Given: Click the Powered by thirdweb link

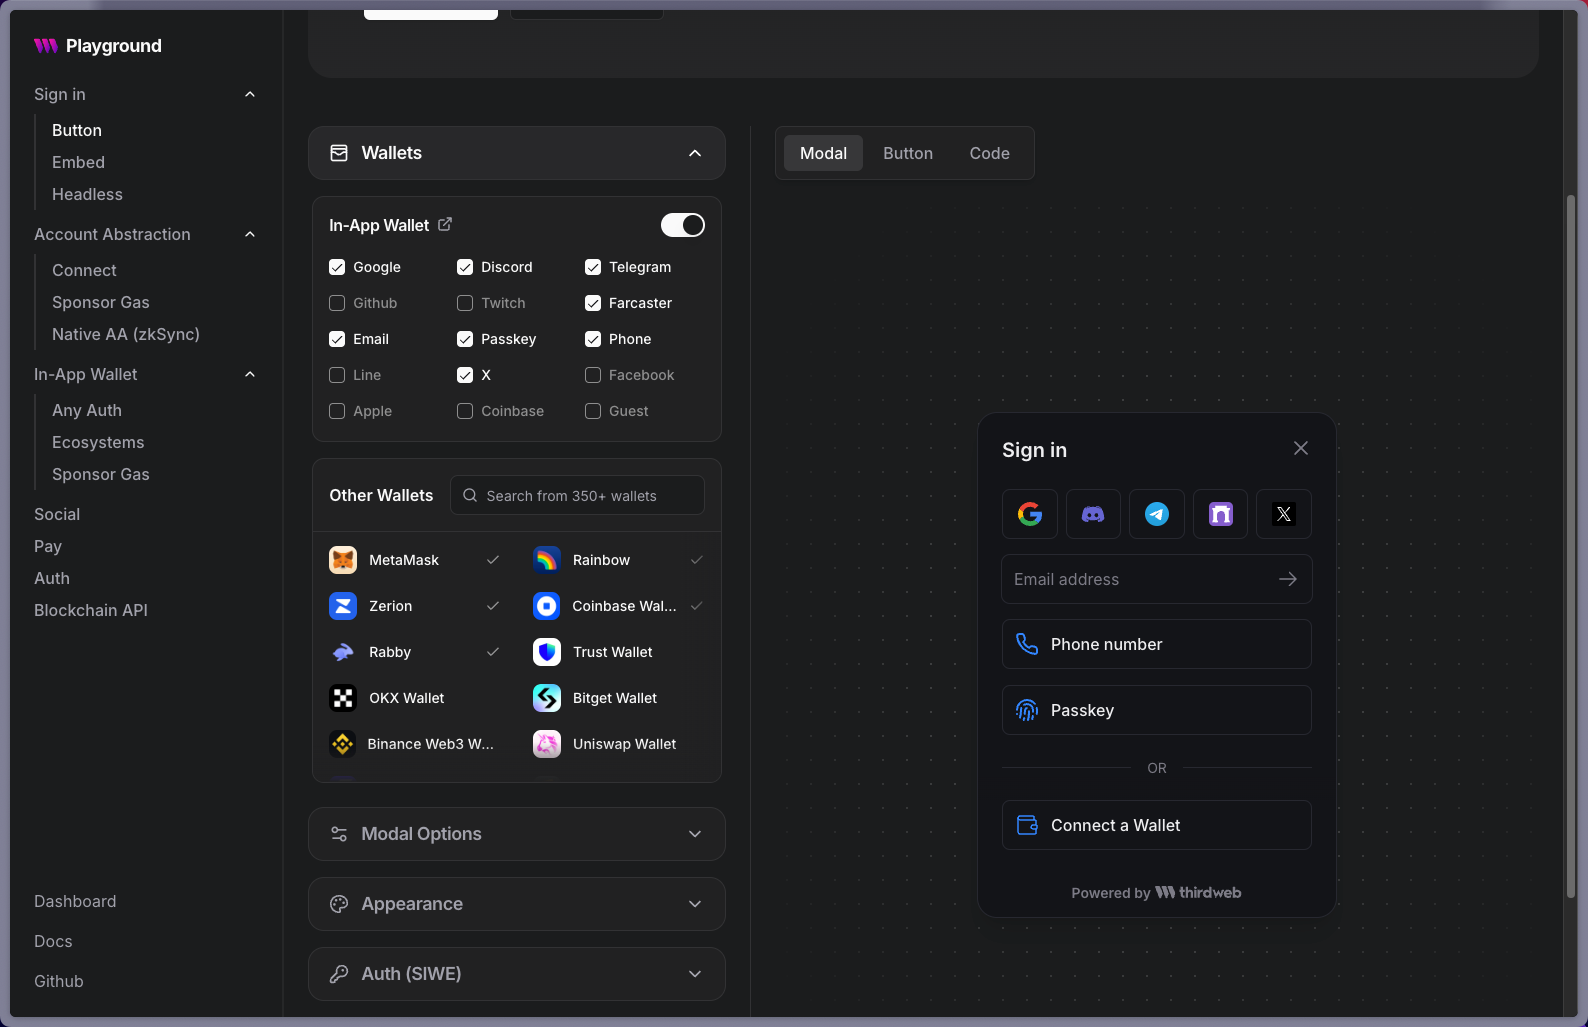Looking at the screenshot, I should [x=1157, y=893].
